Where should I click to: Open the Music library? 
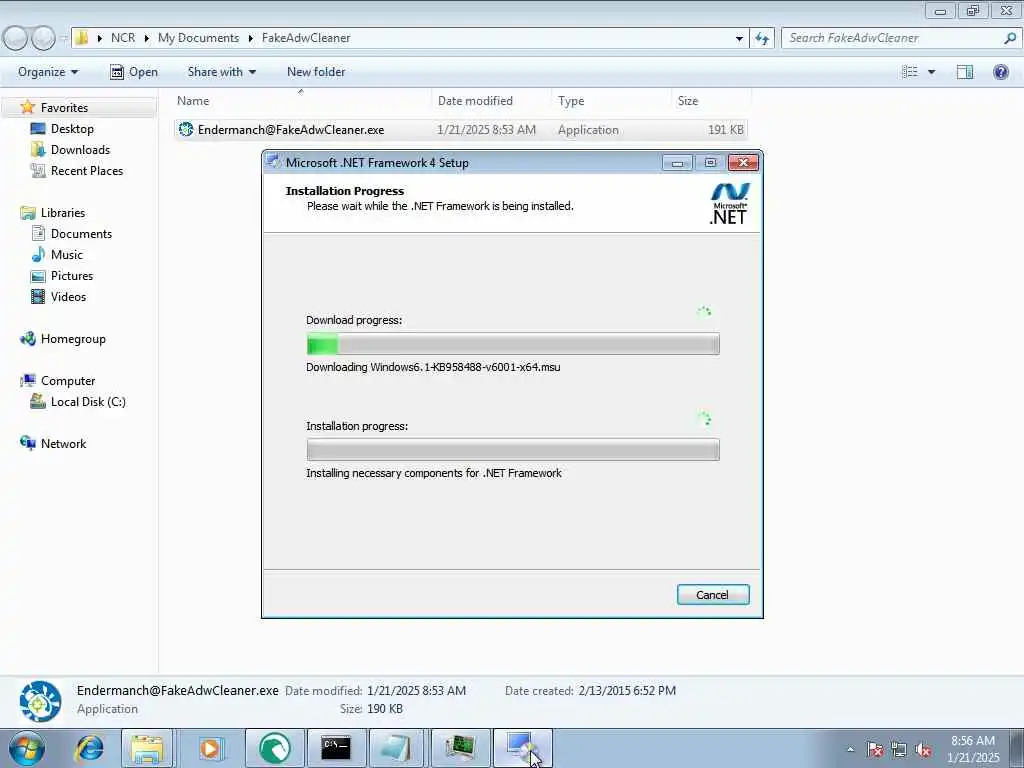coord(67,255)
